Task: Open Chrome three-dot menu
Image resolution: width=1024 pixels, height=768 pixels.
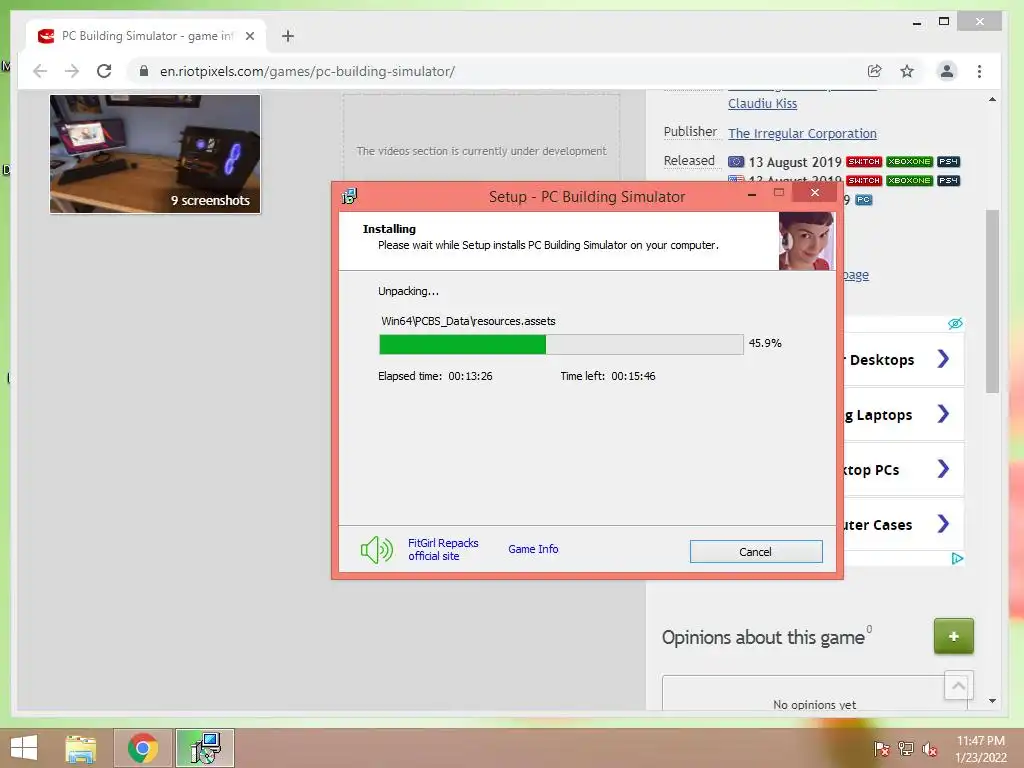Action: pyautogui.click(x=979, y=71)
